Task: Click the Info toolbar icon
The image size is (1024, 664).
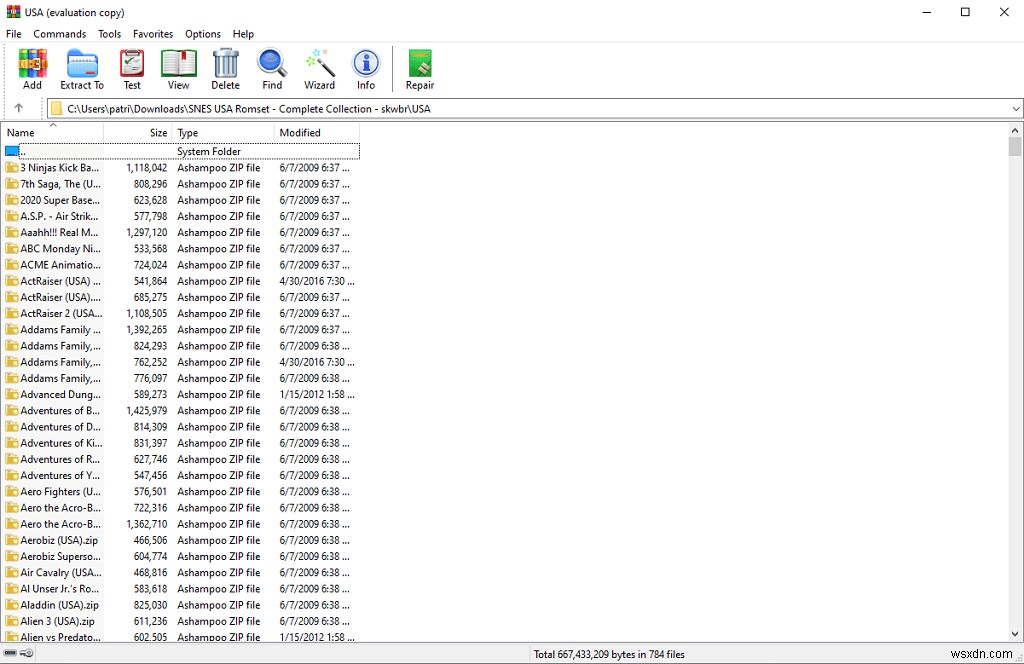Action: coord(365,68)
